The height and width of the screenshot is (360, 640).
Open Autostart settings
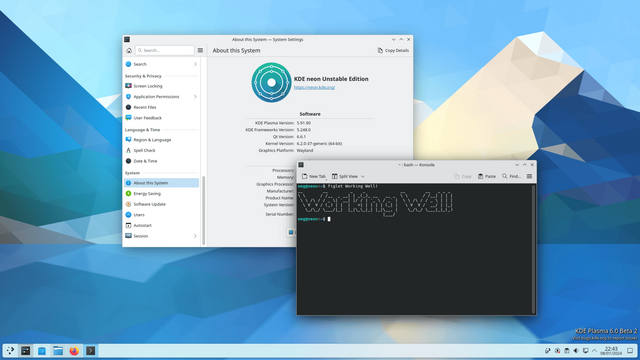click(161, 225)
